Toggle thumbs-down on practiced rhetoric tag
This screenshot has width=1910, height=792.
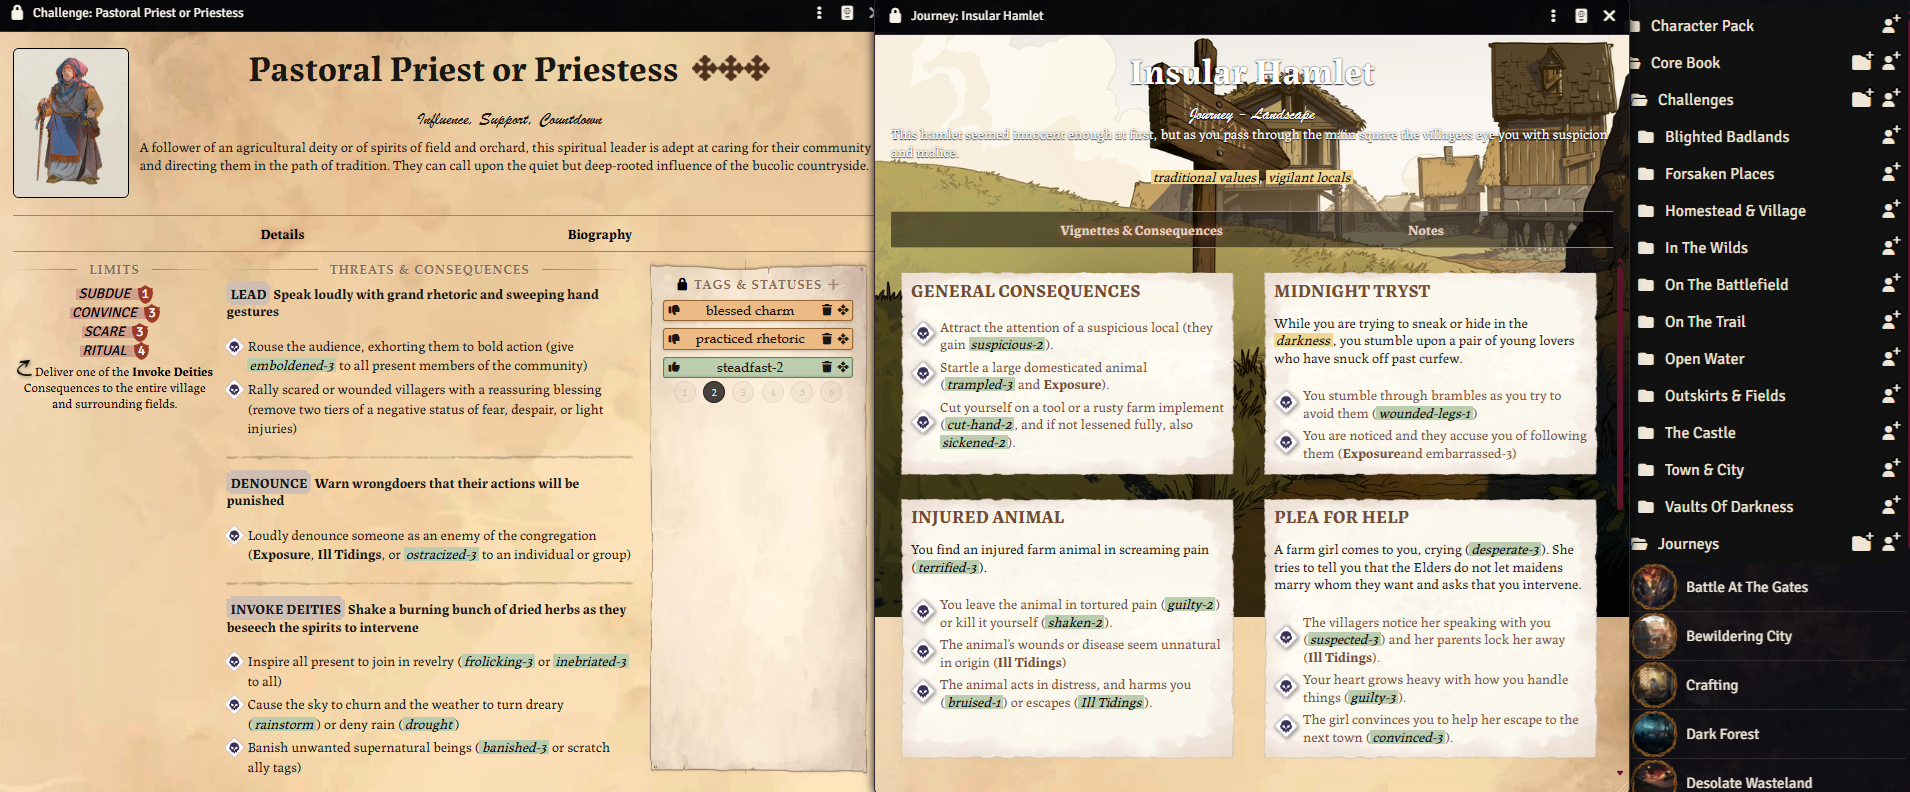pos(674,339)
